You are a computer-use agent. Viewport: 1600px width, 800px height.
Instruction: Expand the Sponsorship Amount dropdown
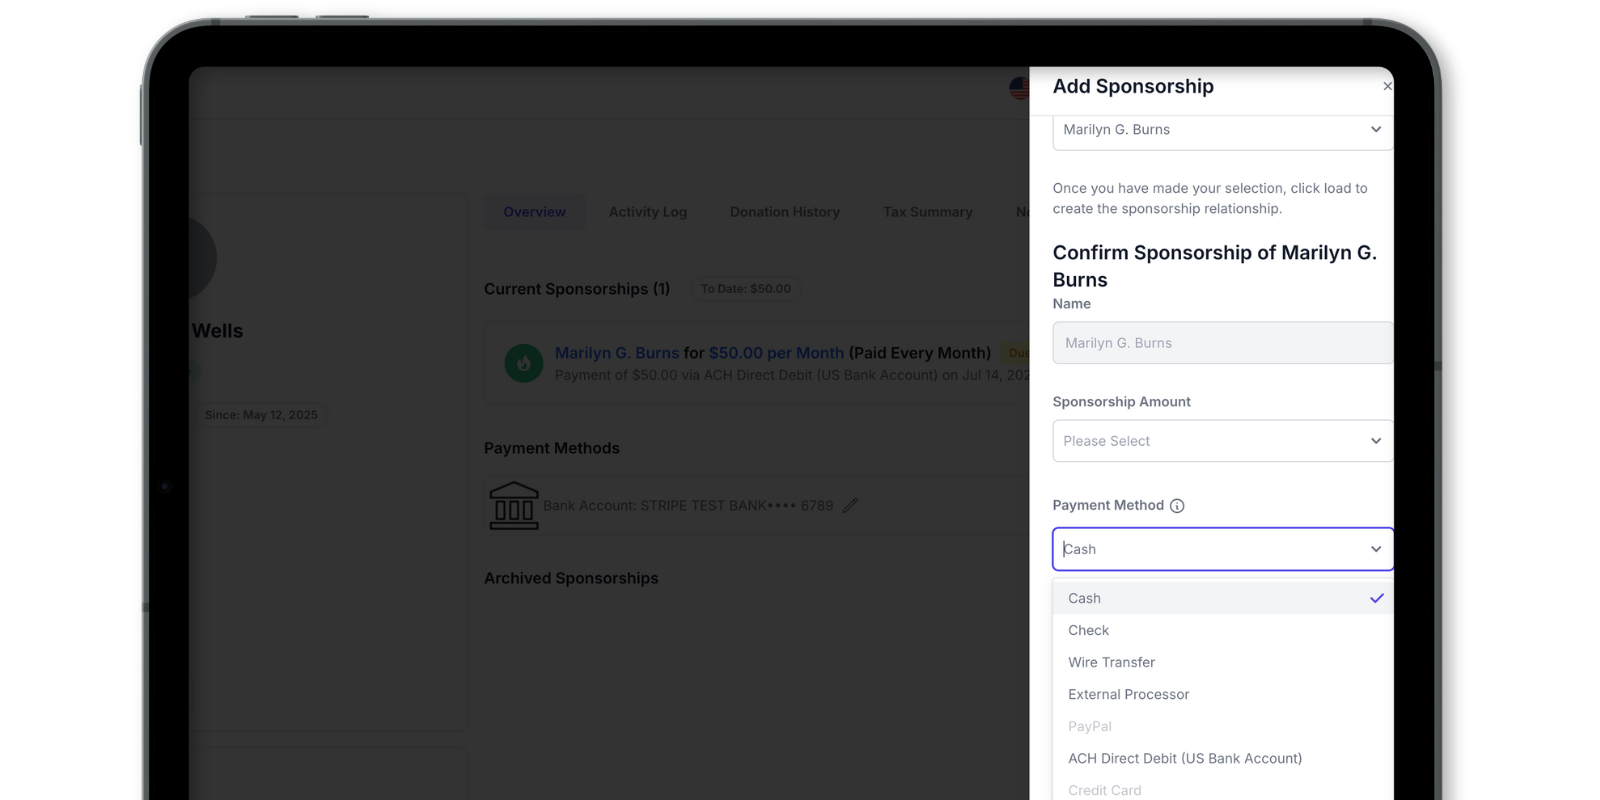click(x=1222, y=441)
